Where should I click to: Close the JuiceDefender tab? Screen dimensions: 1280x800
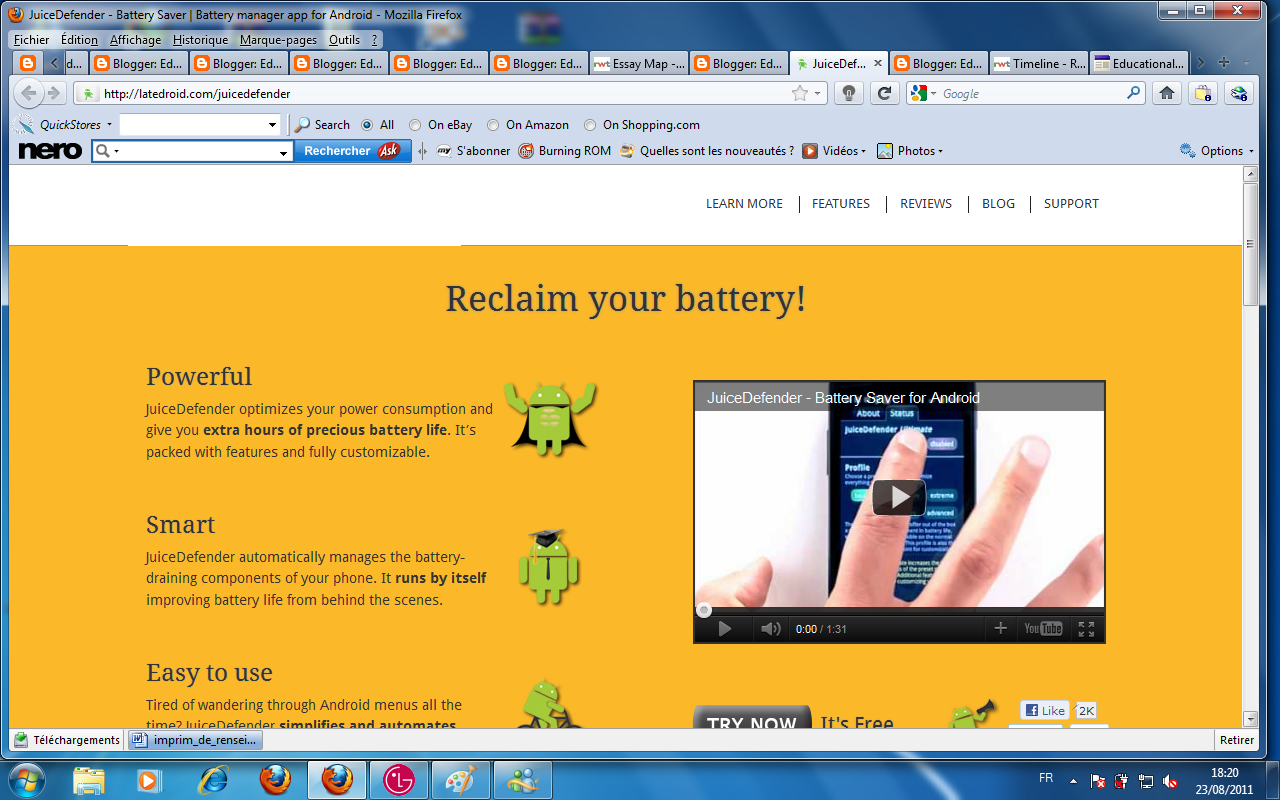point(878,63)
